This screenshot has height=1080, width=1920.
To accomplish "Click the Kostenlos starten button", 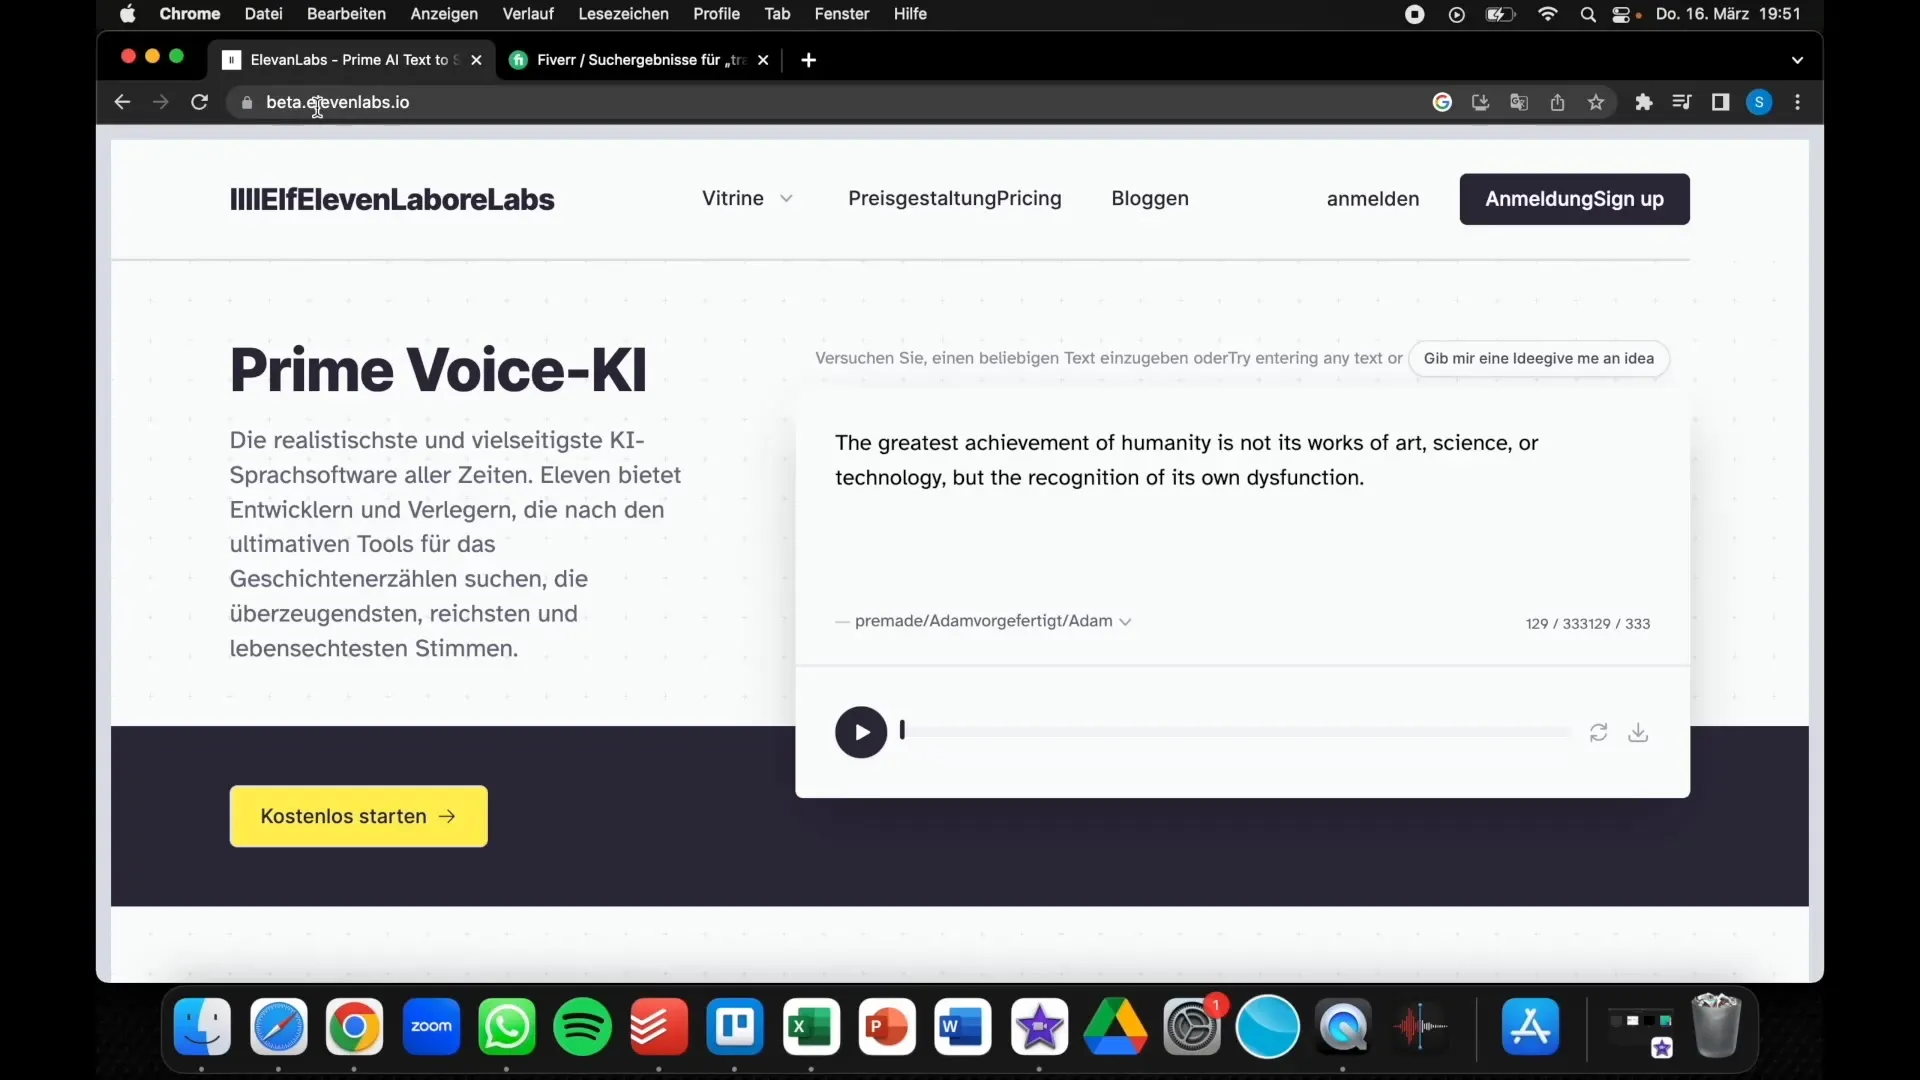I will click(359, 816).
